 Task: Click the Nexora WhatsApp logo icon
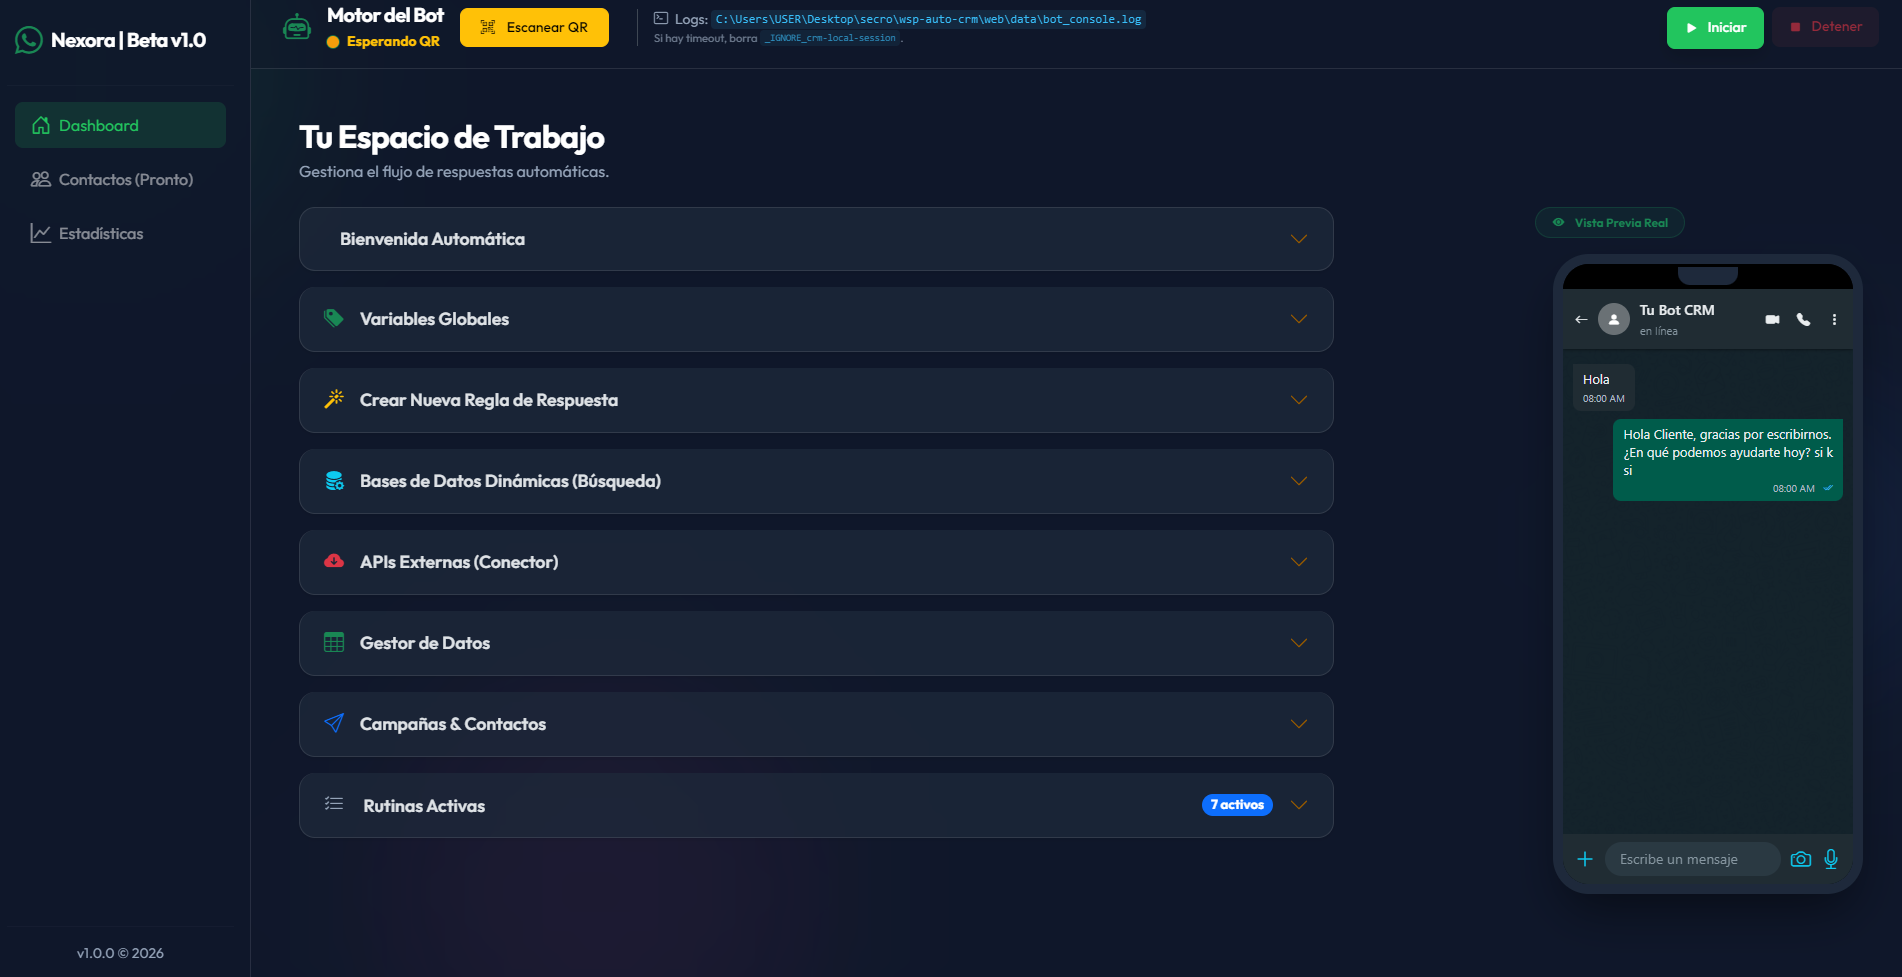point(29,40)
